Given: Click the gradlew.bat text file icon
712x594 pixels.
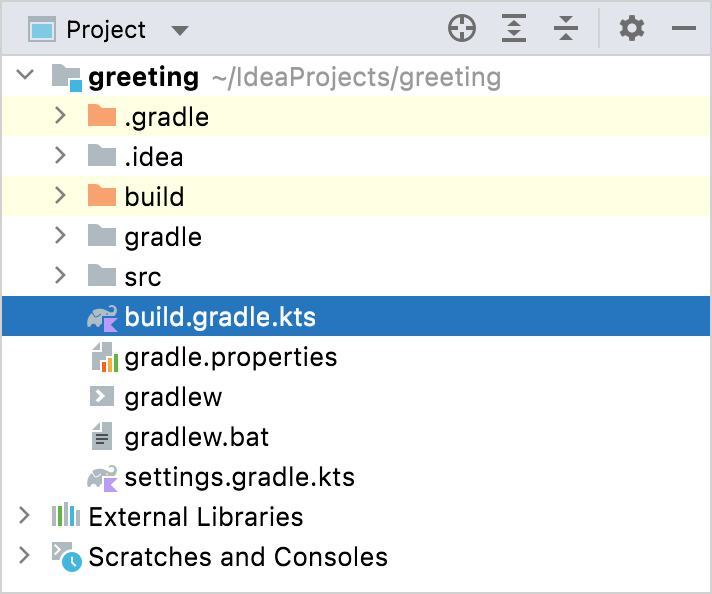Looking at the screenshot, I should click(102, 436).
